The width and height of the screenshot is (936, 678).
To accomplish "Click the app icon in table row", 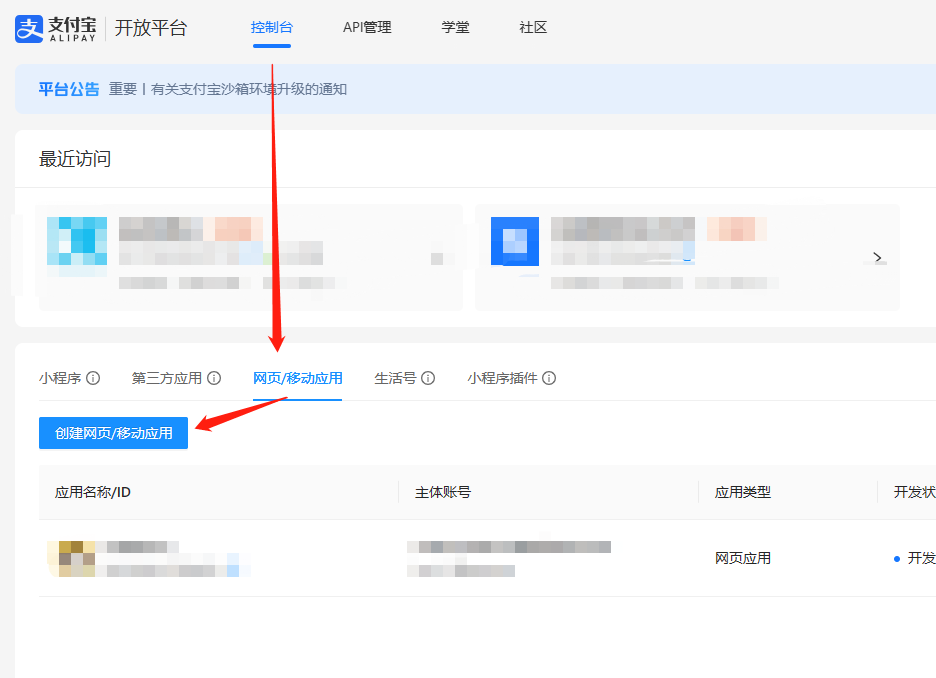I will 71,558.
